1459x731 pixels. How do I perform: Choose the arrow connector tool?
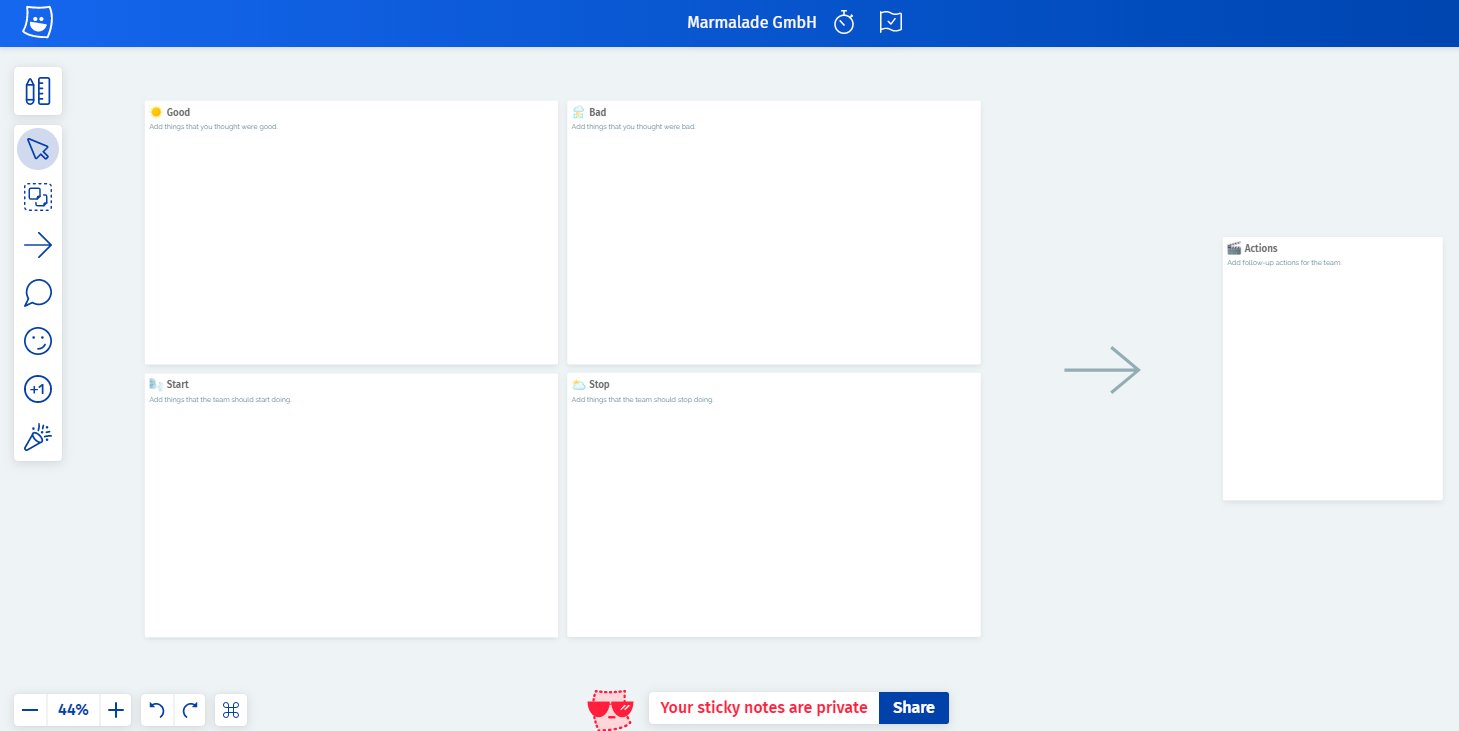click(x=38, y=245)
